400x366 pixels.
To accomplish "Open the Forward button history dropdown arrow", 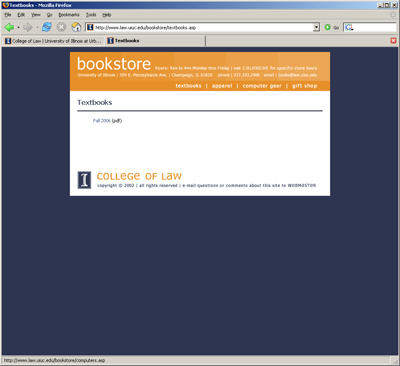I will [37, 27].
